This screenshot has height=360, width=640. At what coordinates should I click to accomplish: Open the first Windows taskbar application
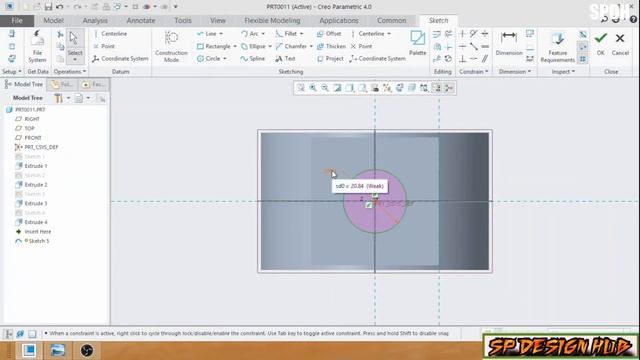[29, 350]
